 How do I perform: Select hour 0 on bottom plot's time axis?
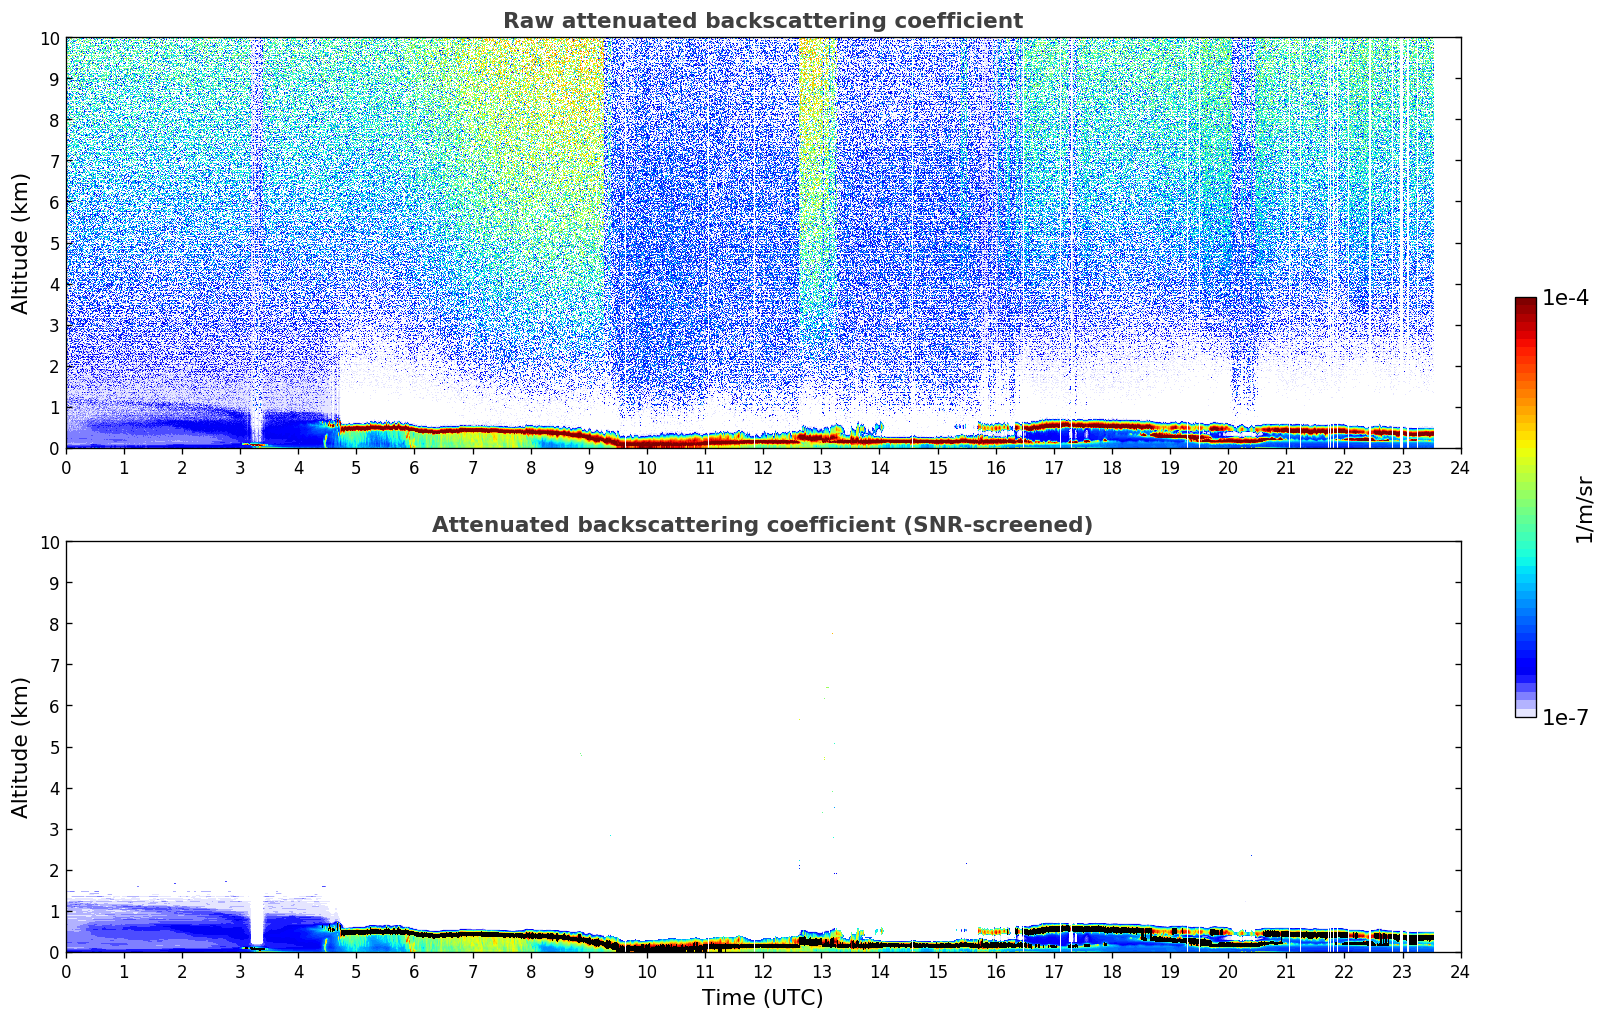pos(66,972)
